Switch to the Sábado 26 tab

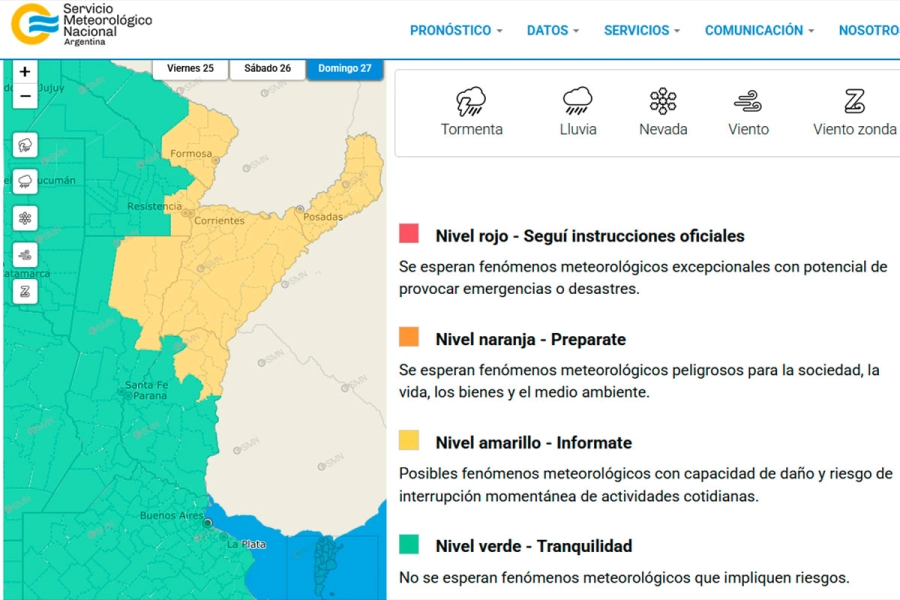(267, 68)
